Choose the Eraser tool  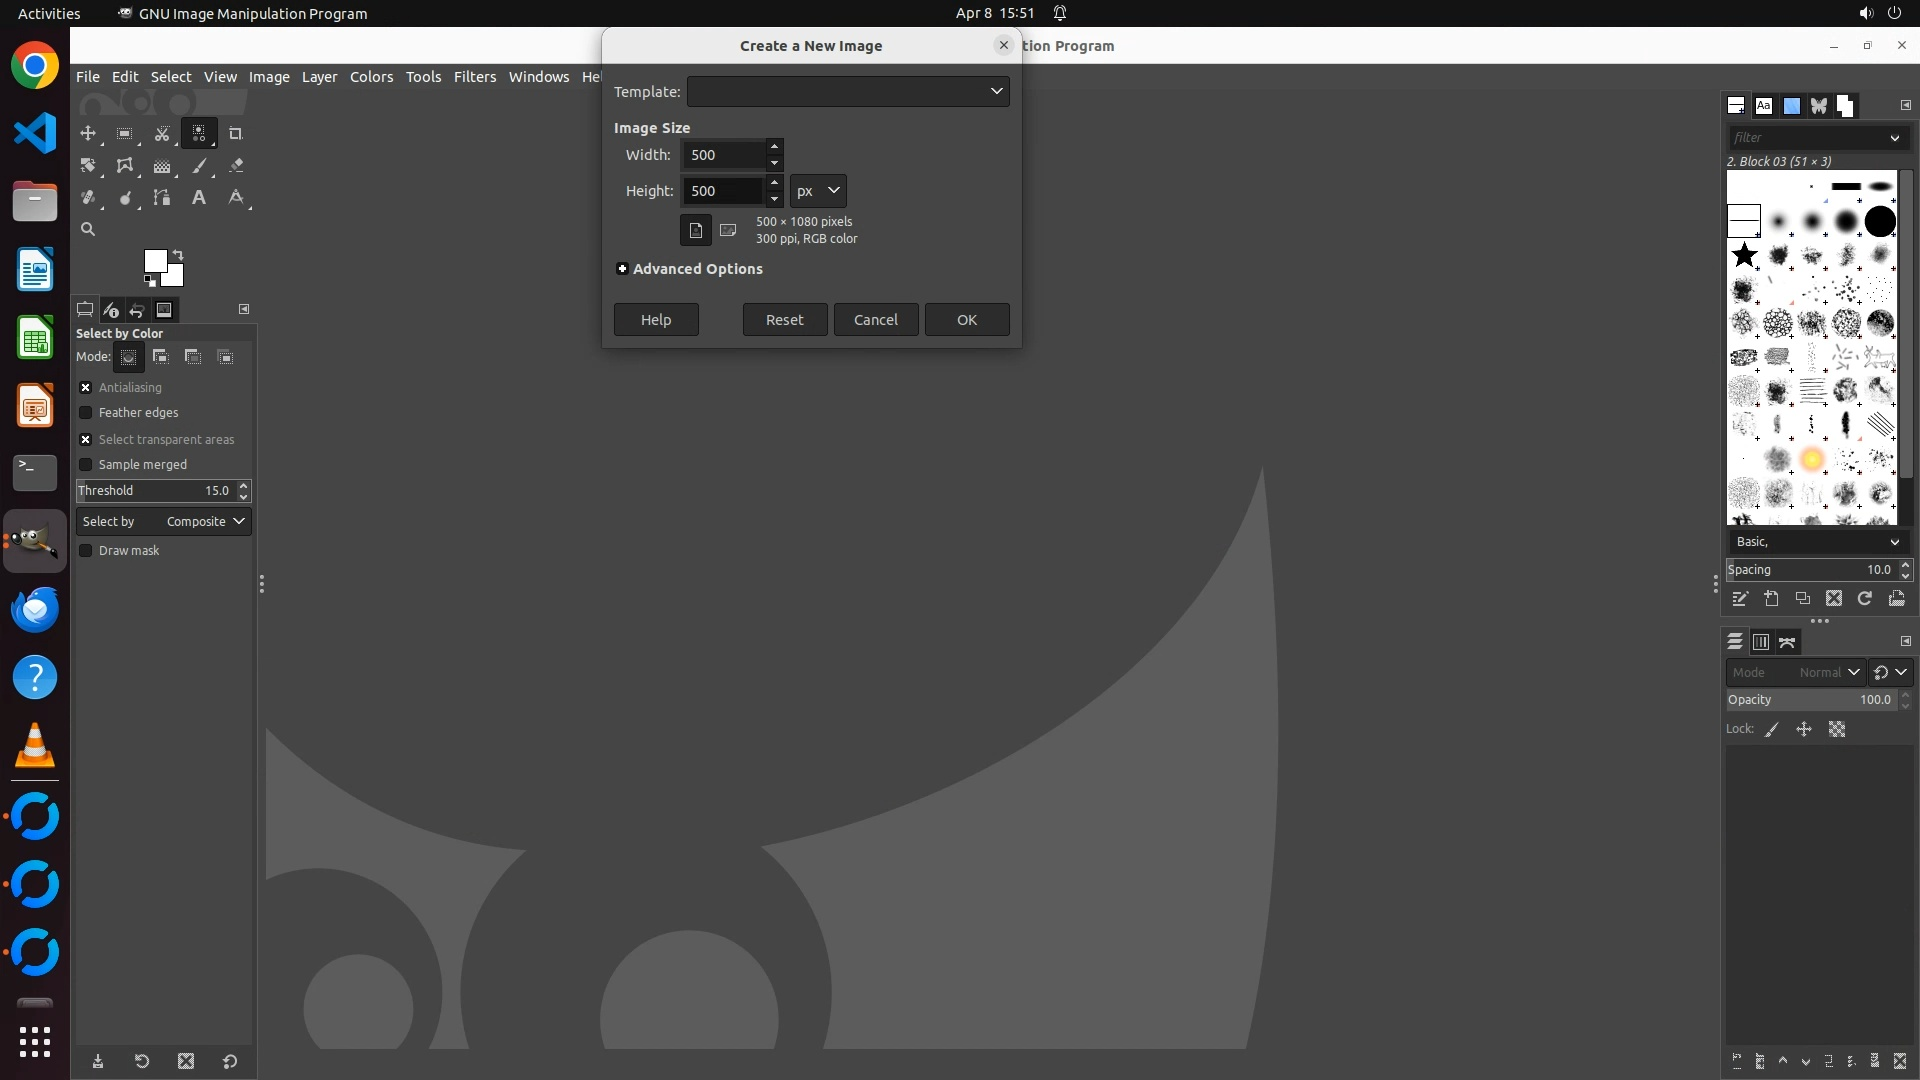[x=236, y=166]
